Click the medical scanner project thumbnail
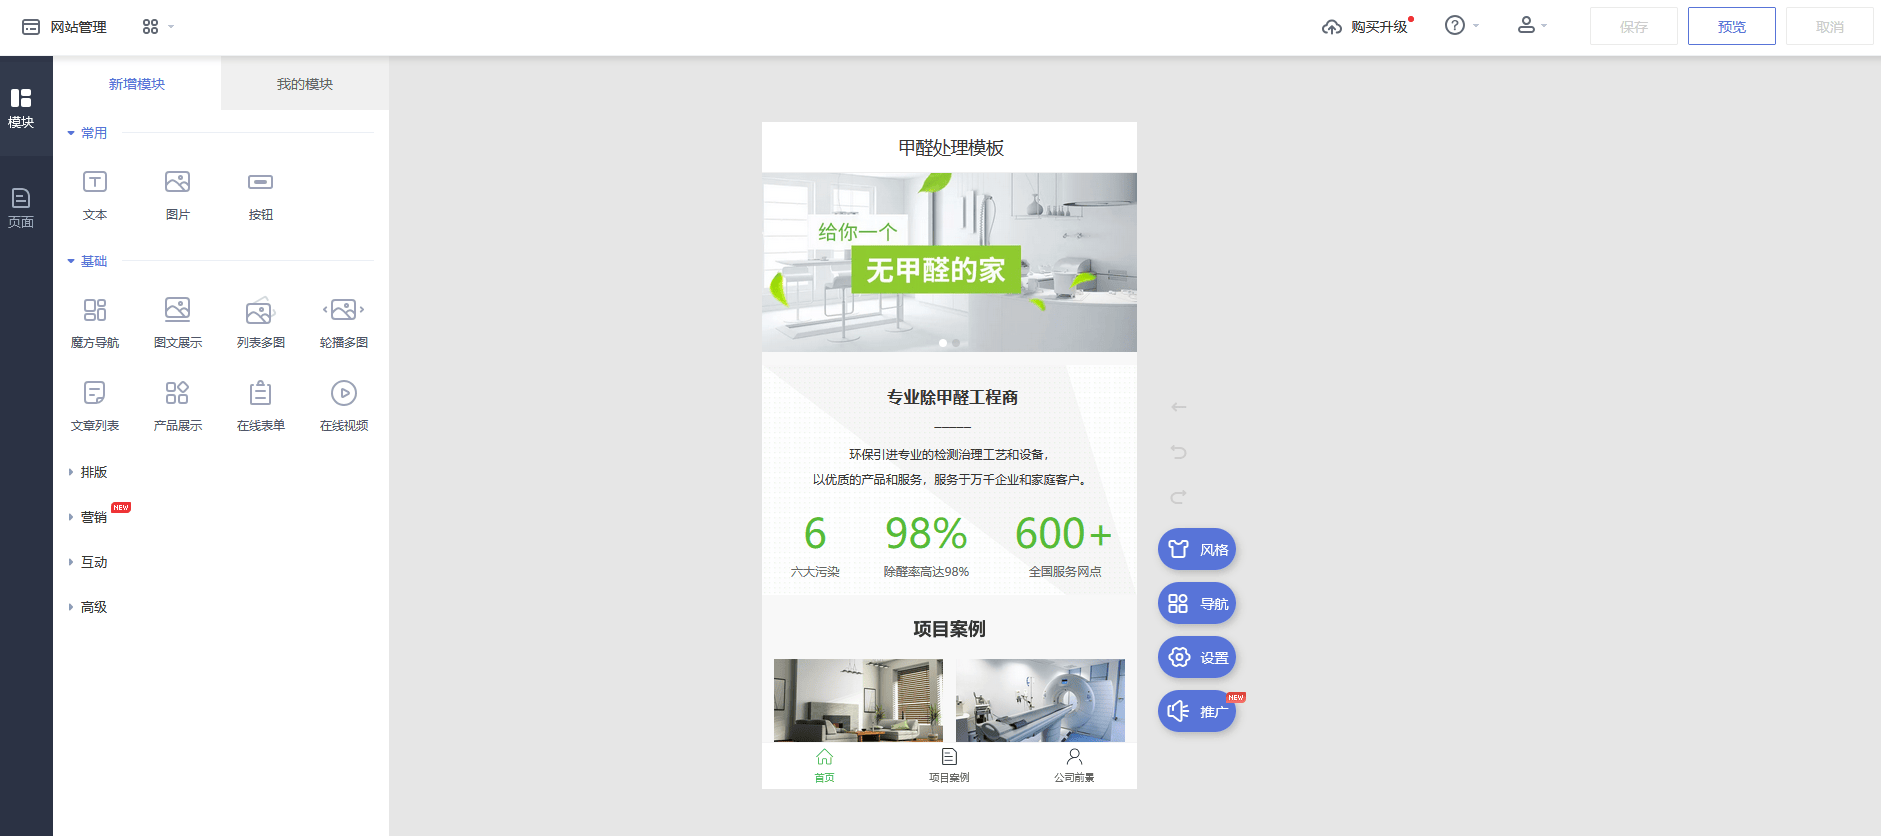Image resolution: width=1881 pixels, height=836 pixels. click(1040, 700)
